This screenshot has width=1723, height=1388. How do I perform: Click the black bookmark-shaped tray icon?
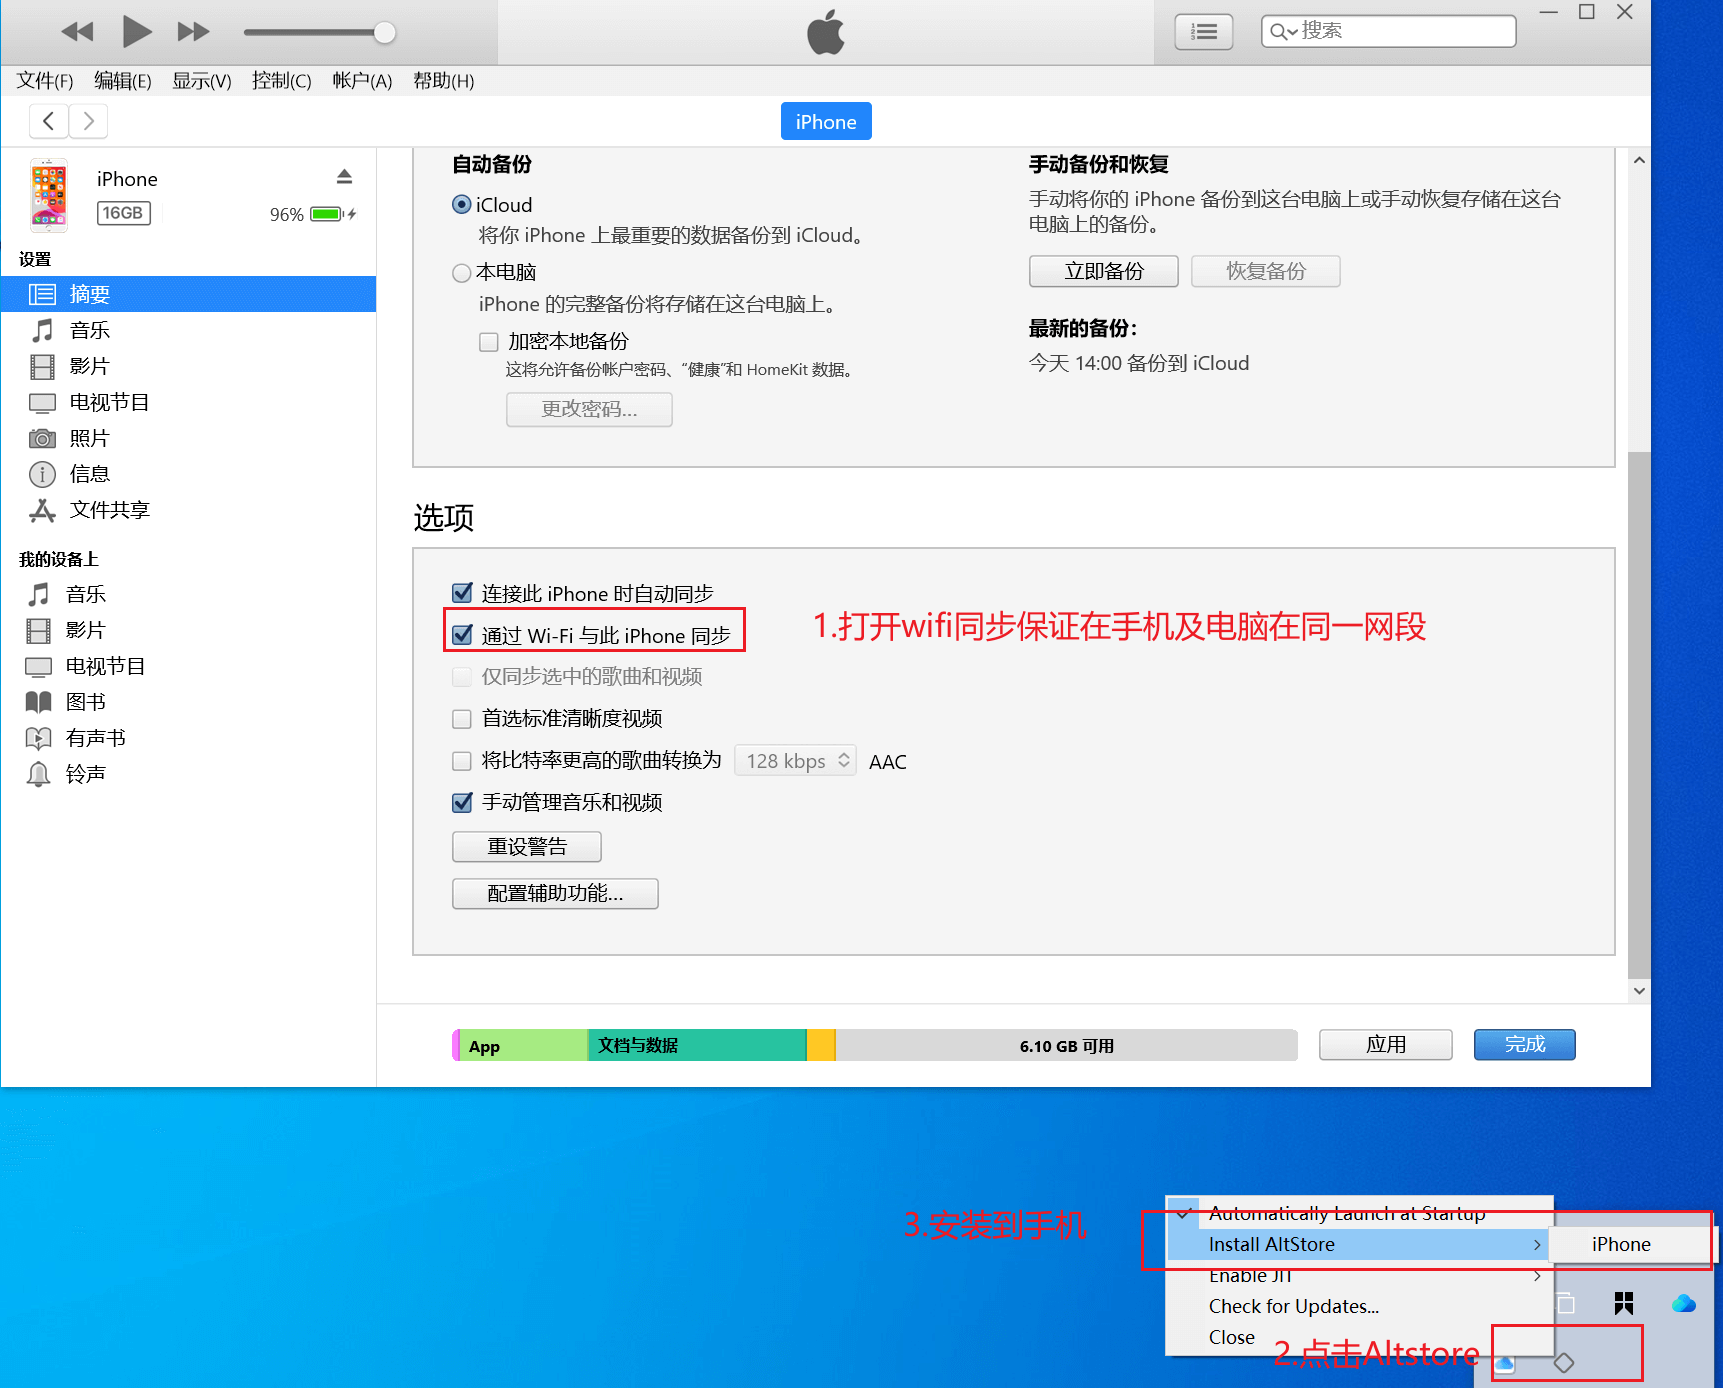click(1624, 1303)
